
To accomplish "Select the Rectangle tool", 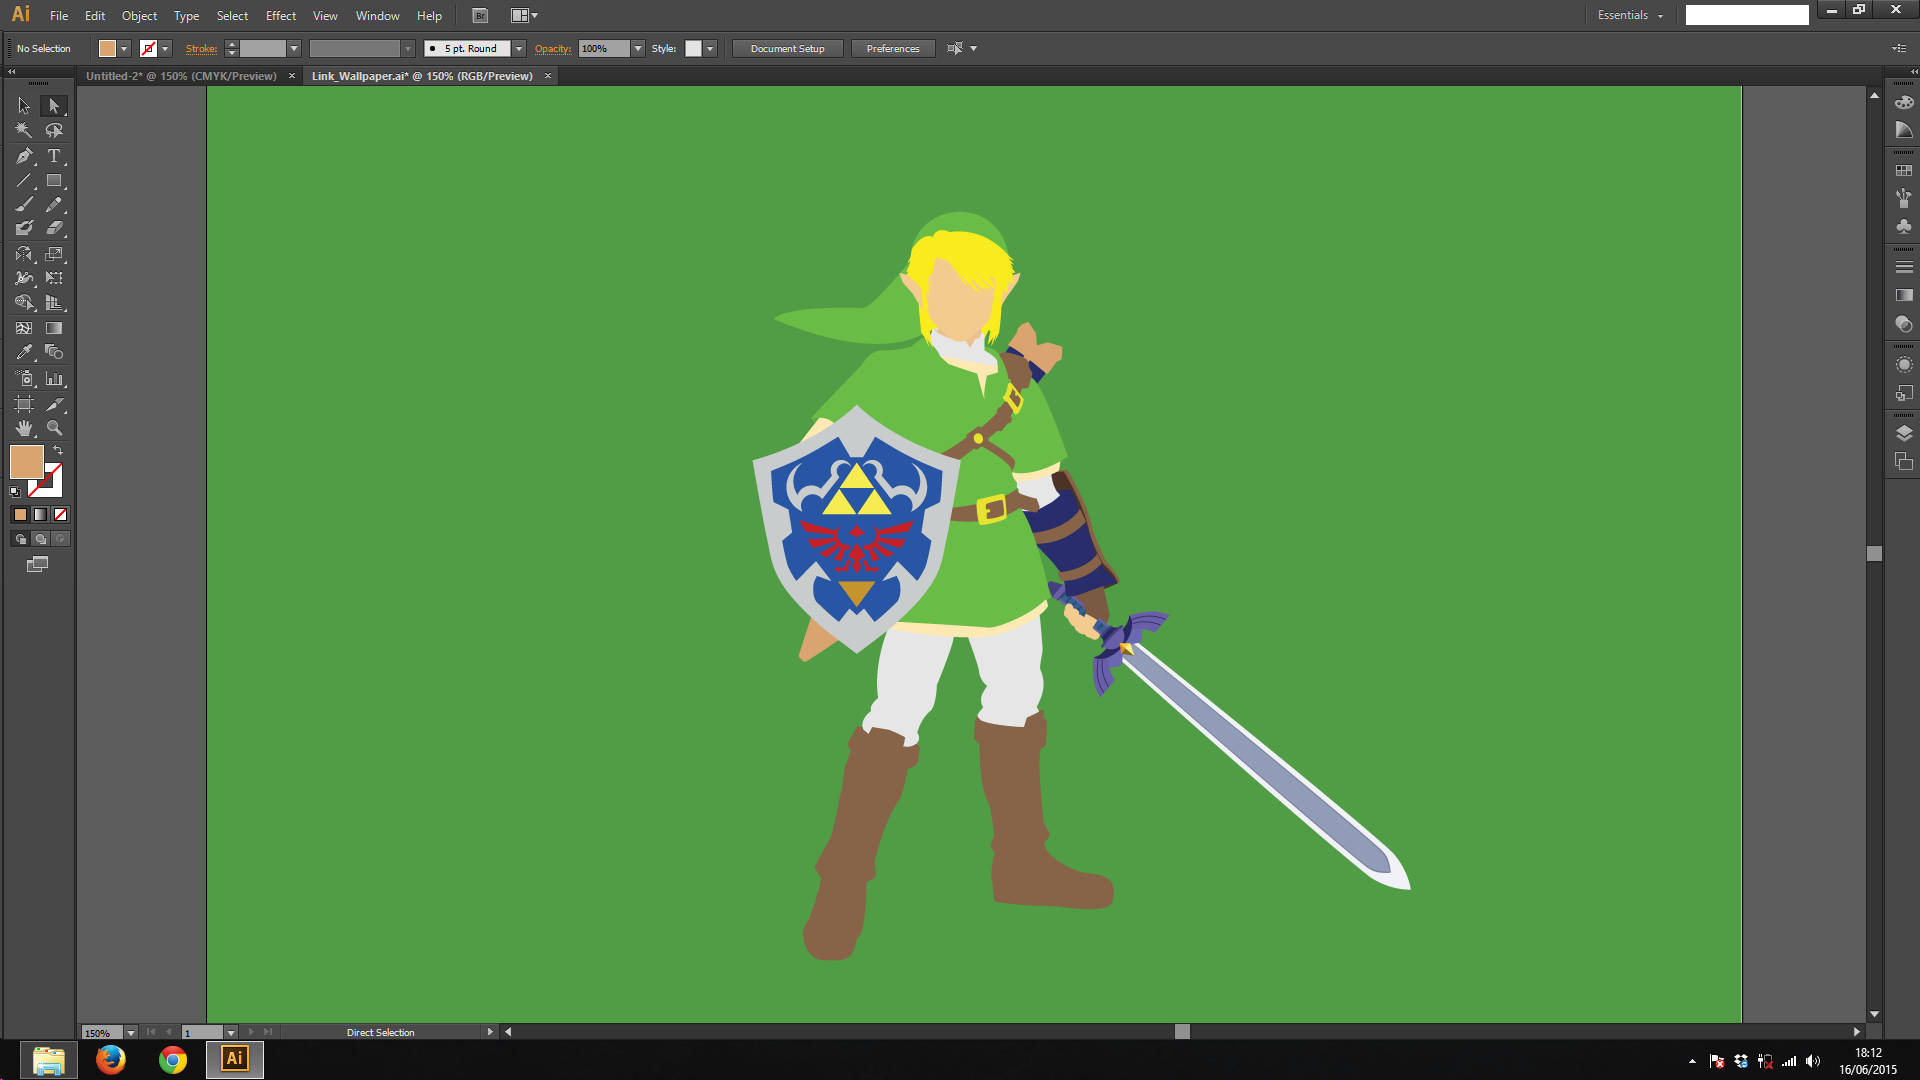I will [54, 181].
